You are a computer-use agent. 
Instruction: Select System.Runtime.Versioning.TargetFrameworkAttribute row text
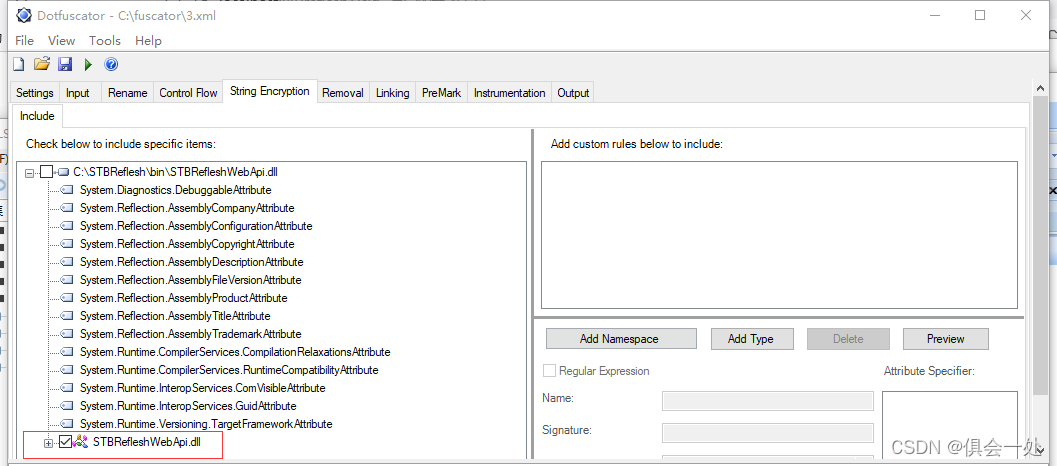click(x=206, y=424)
